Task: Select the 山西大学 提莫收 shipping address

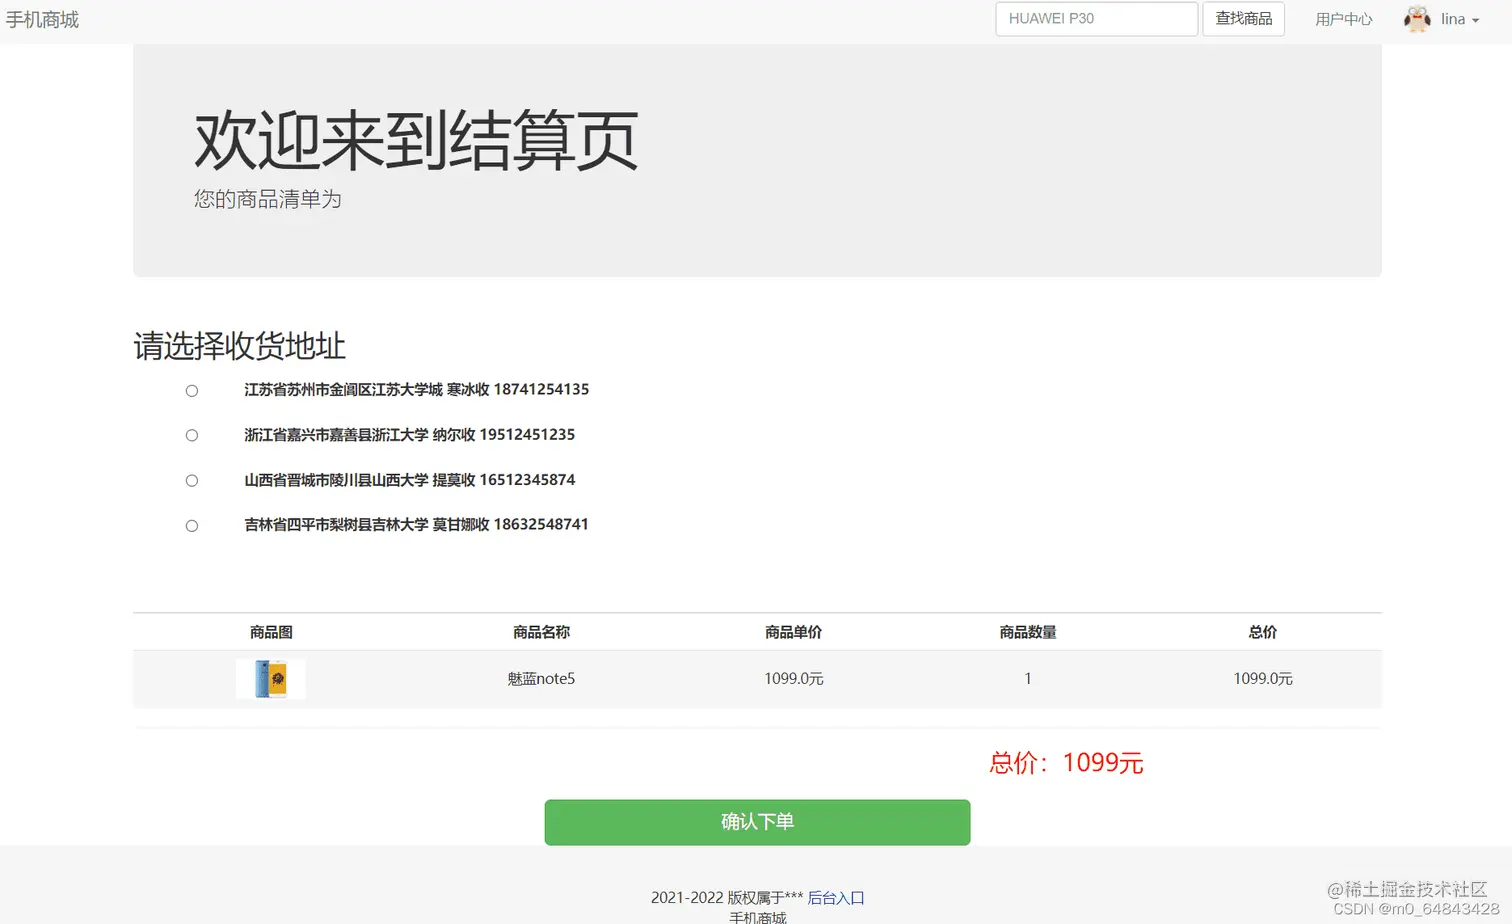Action: (x=191, y=480)
